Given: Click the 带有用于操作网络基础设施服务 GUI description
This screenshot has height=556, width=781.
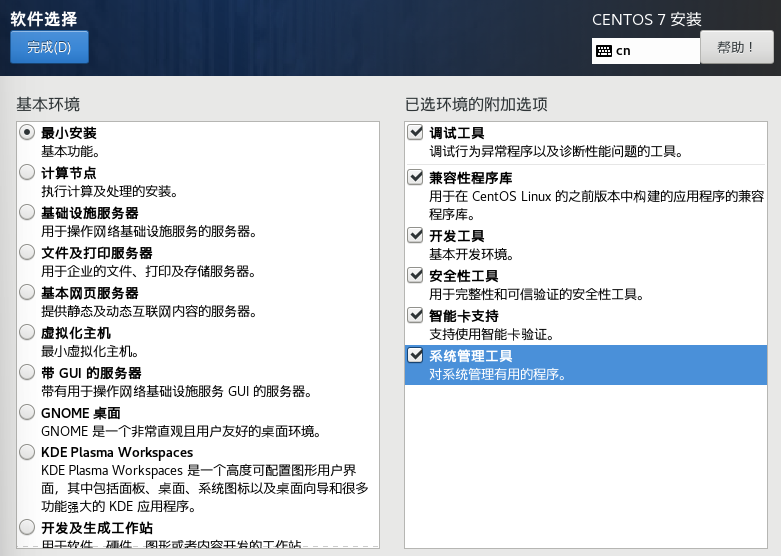Looking at the screenshot, I should [x=177, y=392].
